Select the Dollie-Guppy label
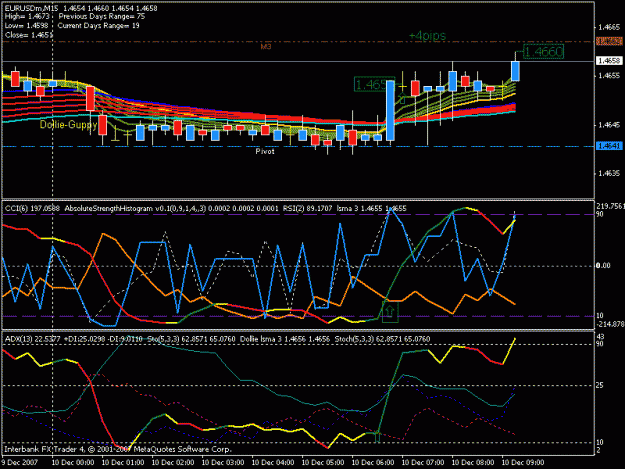The height and width of the screenshot is (469, 625). point(68,125)
